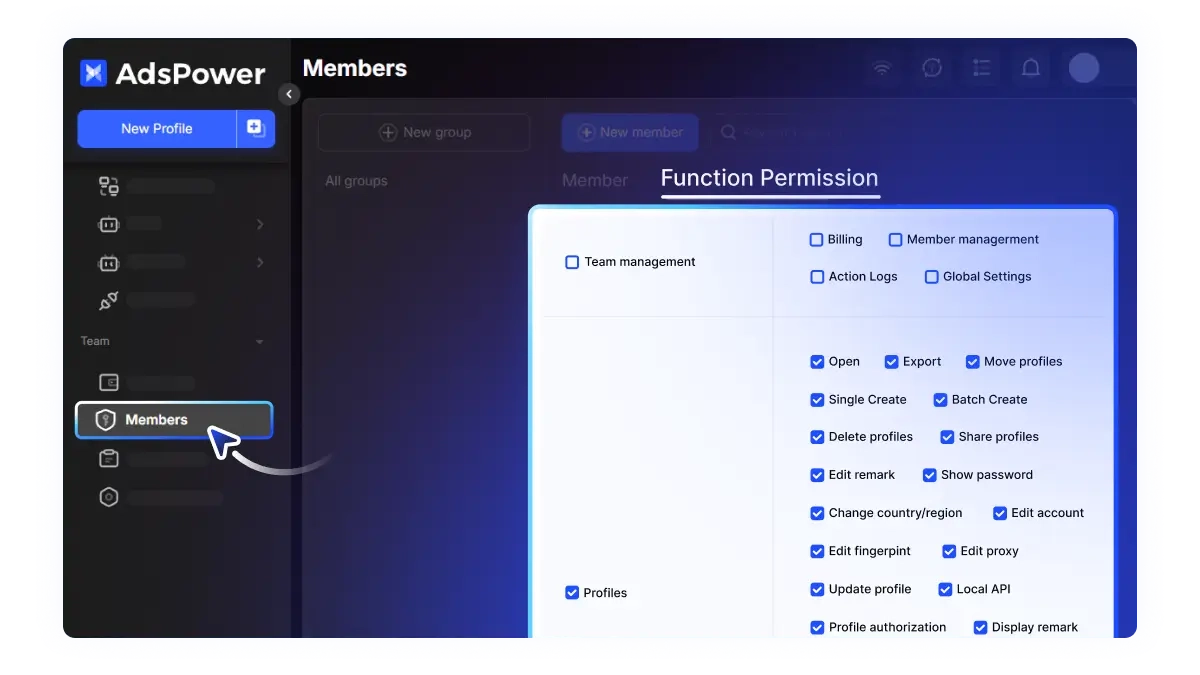Uncheck the Profiles permission group
This screenshot has height=675, width=1200.
pyautogui.click(x=572, y=593)
